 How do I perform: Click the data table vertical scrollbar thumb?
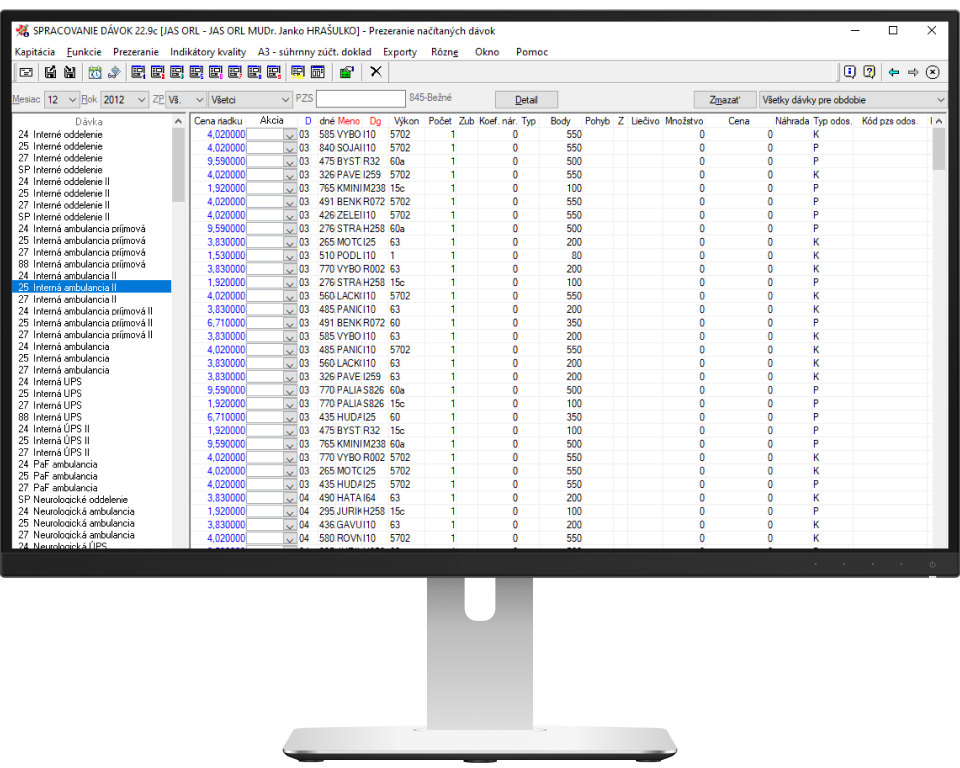pyautogui.click(x=939, y=149)
